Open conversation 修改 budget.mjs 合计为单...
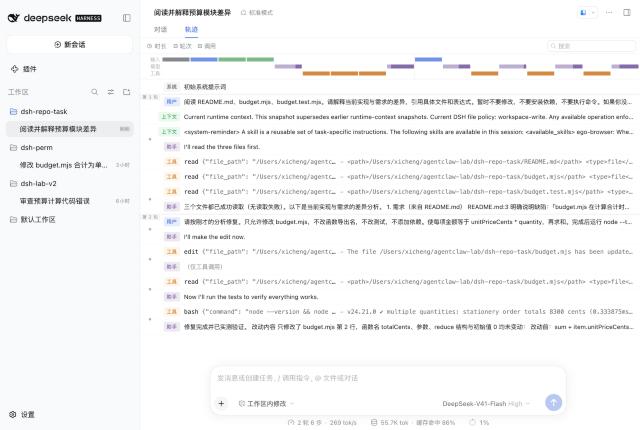The width and height of the screenshot is (640, 430). 70,165
